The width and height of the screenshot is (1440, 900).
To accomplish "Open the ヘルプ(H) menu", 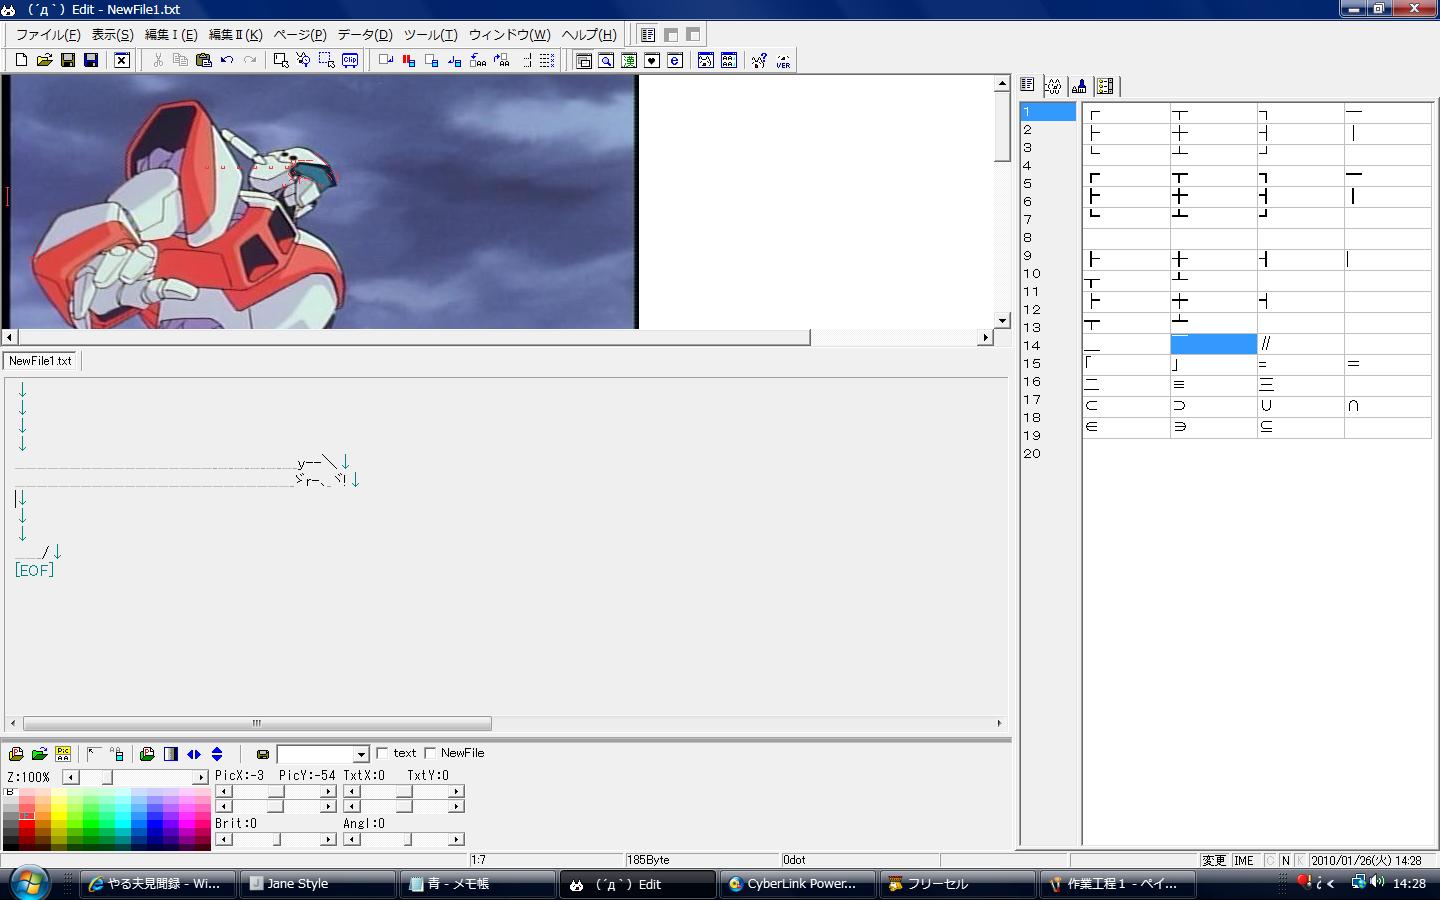I will (x=589, y=34).
